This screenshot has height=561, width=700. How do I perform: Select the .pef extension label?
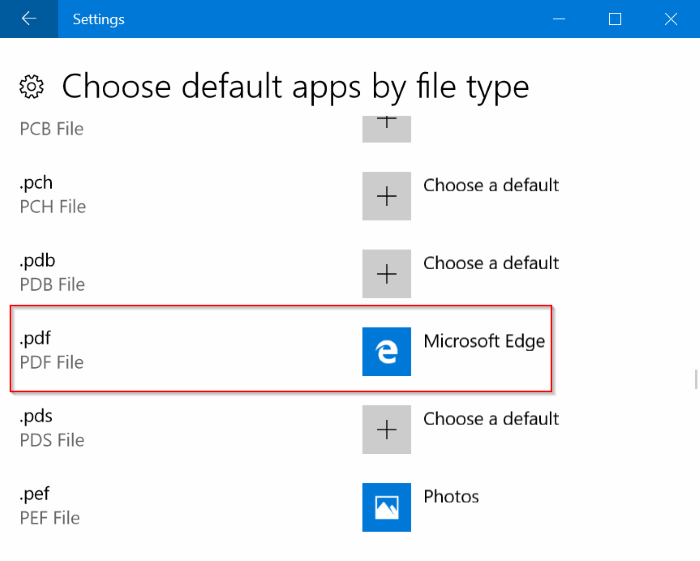pos(35,494)
